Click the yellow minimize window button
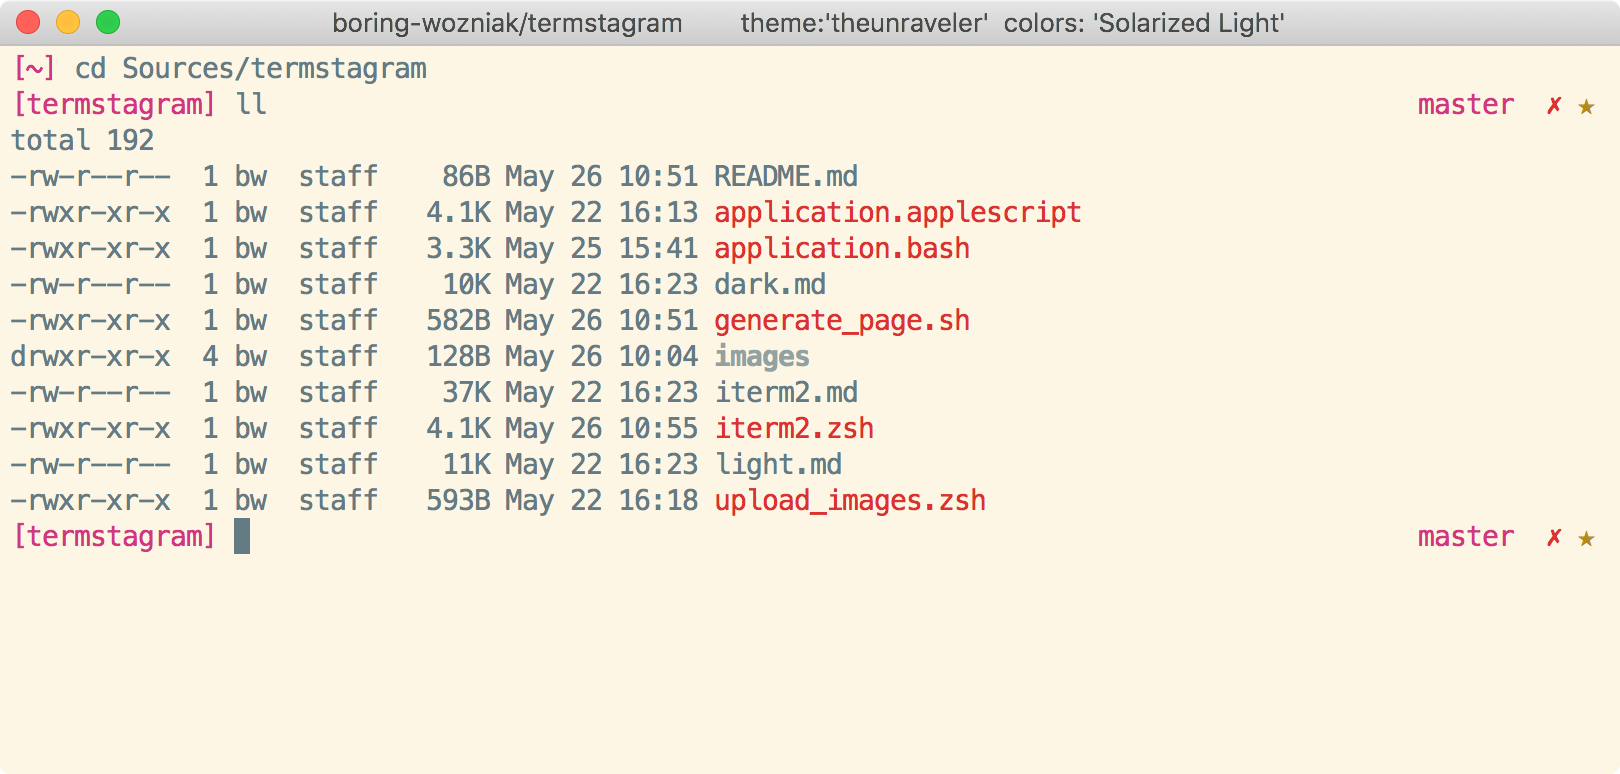The width and height of the screenshot is (1620, 774). point(68,22)
